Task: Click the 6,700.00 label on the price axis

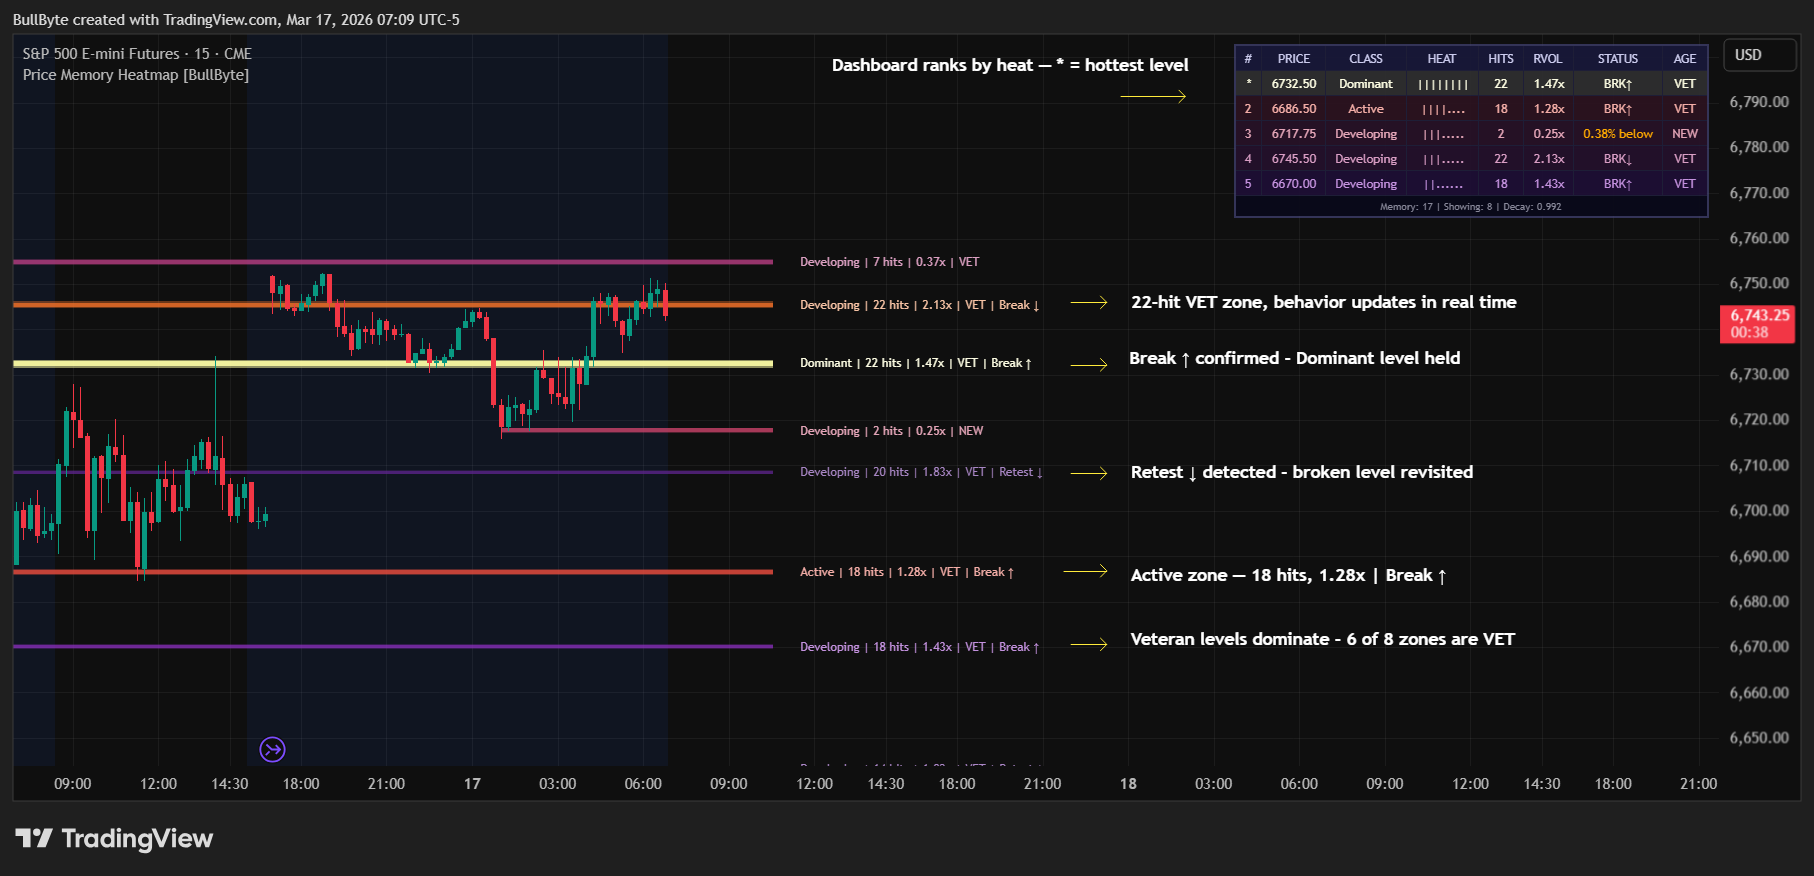Action: point(1759,510)
